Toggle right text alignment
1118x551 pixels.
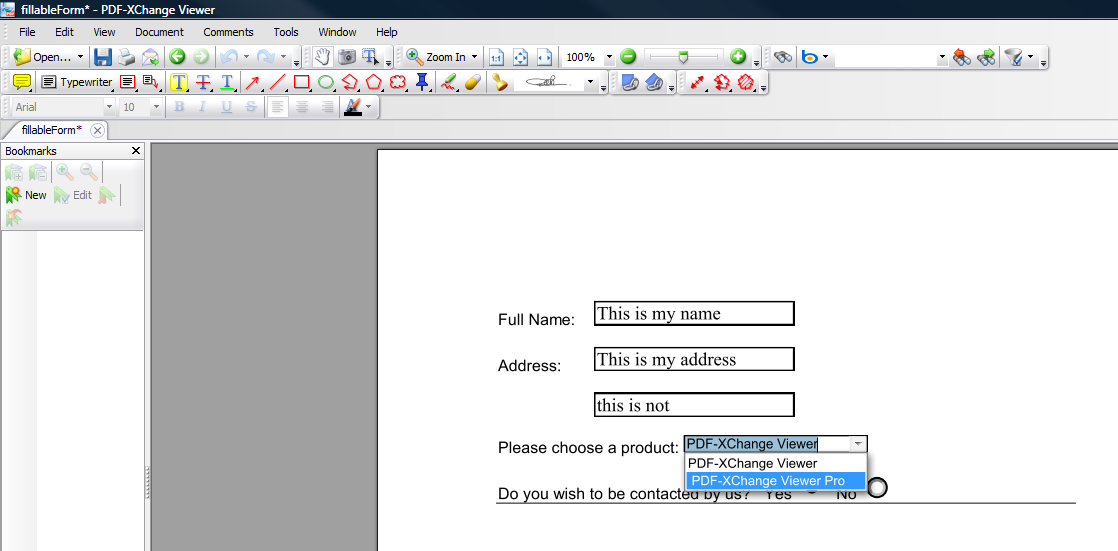pyautogui.click(x=327, y=107)
